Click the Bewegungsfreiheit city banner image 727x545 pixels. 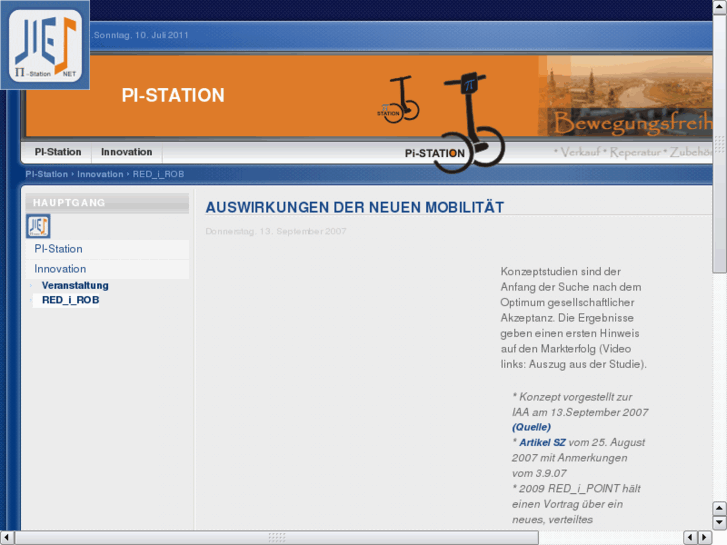(x=628, y=96)
